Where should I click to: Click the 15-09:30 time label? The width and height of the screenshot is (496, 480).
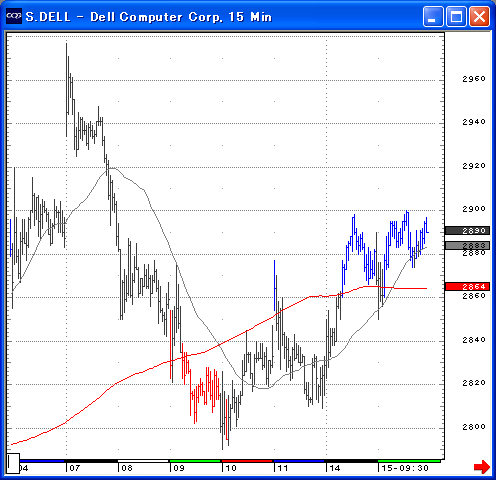[x=405, y=468]
